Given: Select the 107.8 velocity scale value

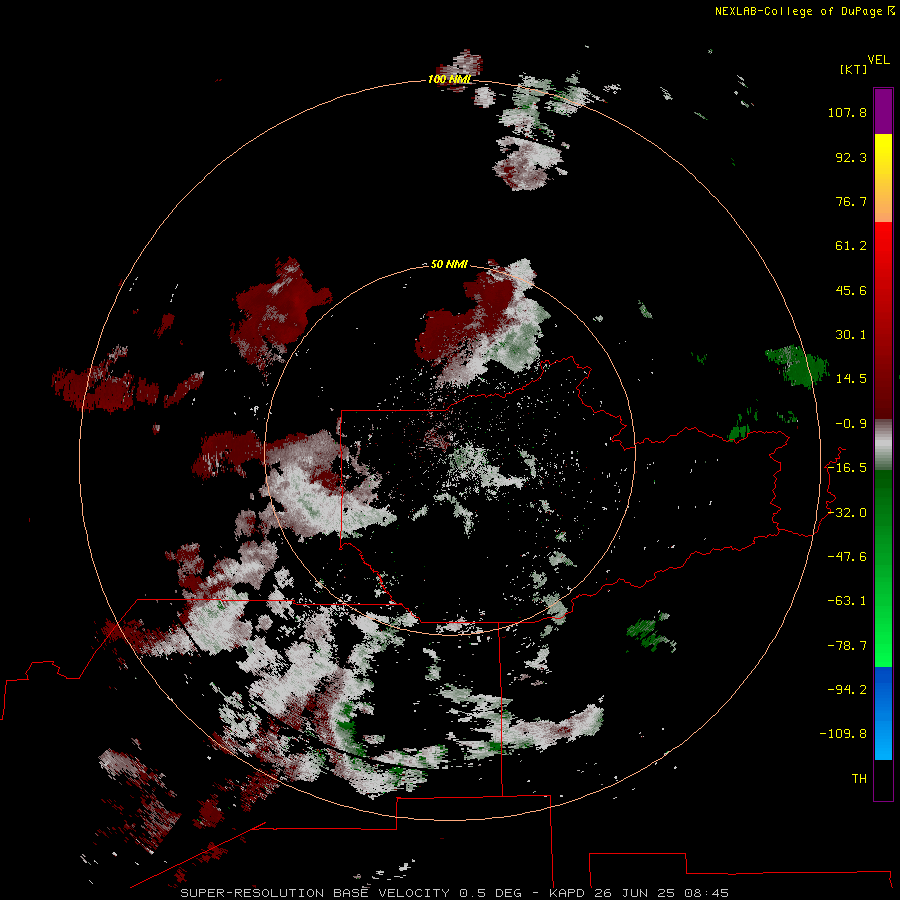Looking at the screenshot, I should (x=847, y=112).
